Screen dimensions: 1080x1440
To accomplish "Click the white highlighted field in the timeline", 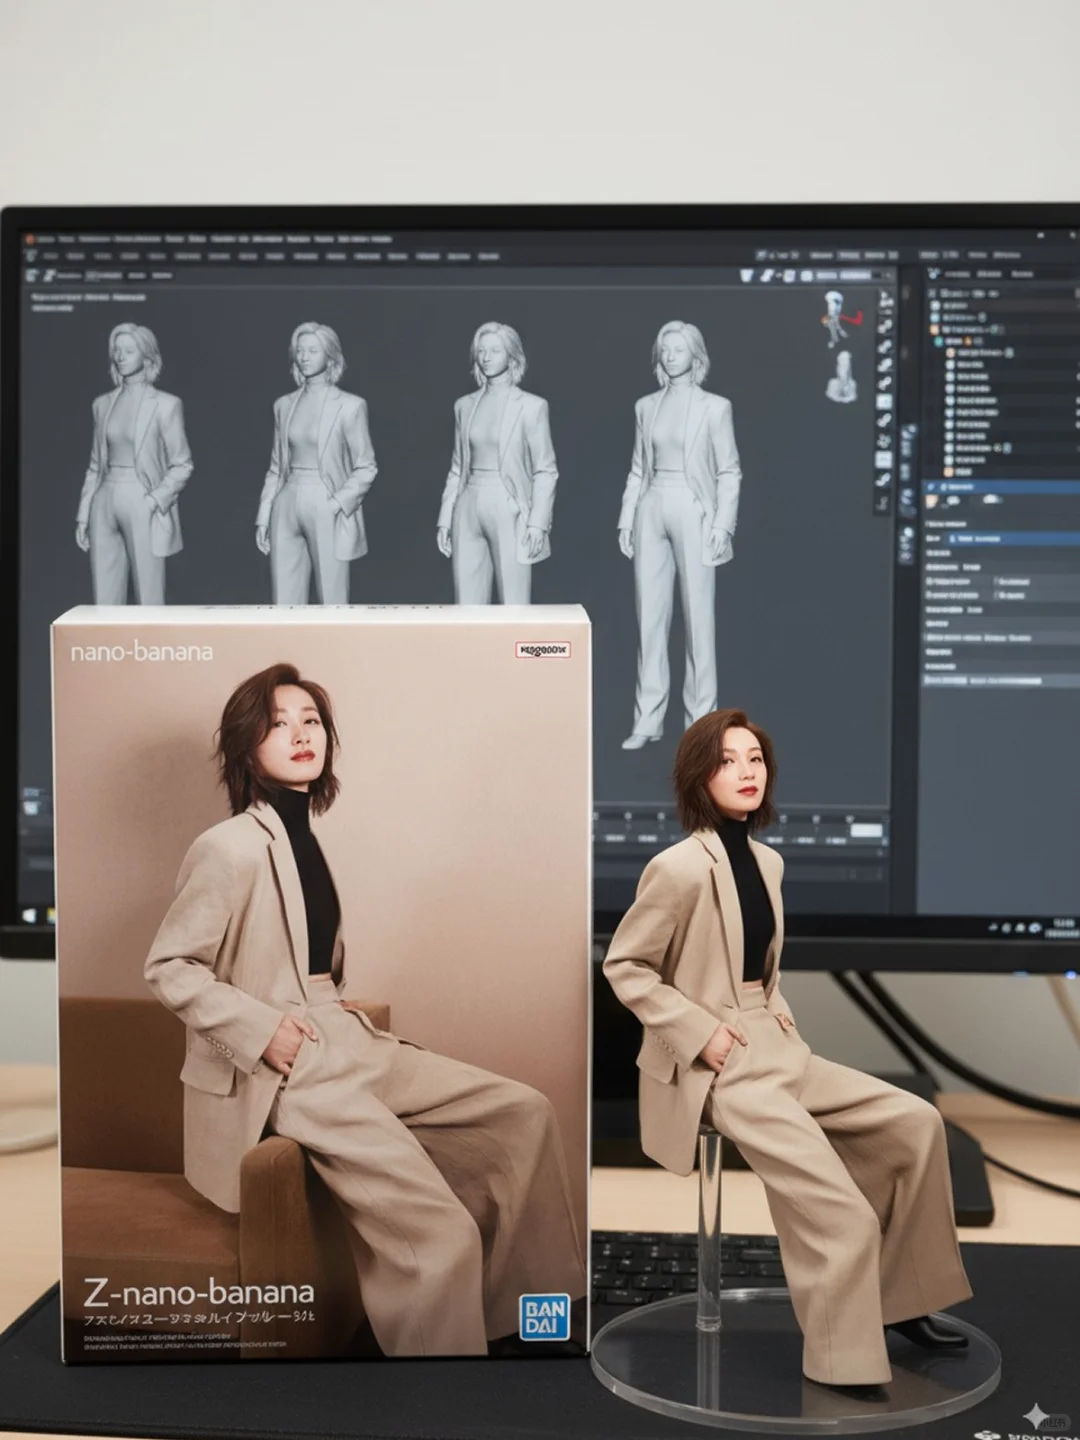I will click(866, 830).
